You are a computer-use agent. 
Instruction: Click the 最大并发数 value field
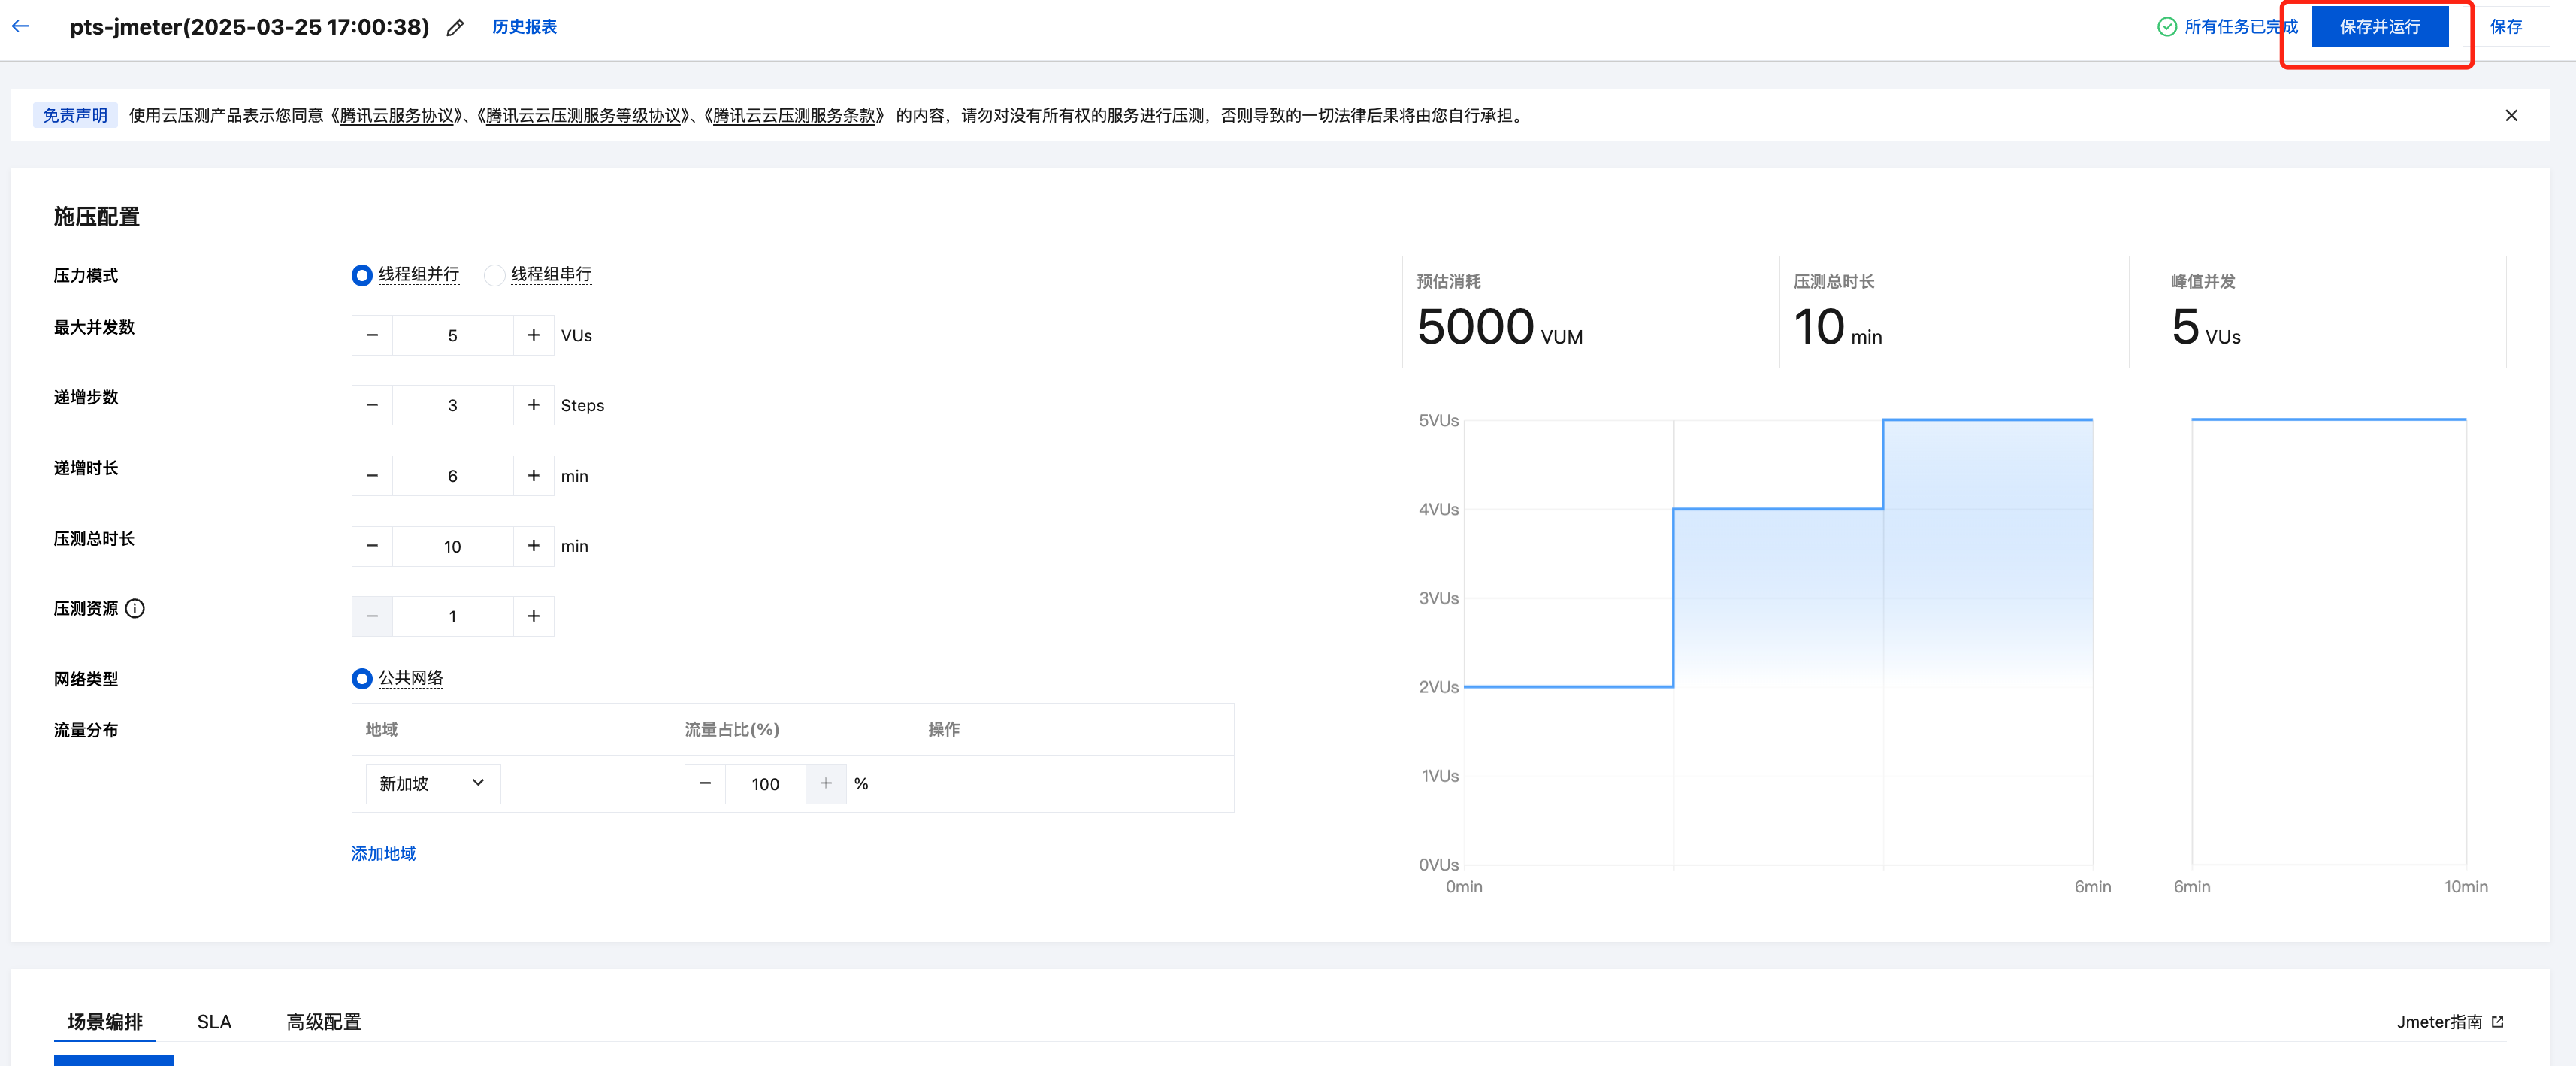point(452,335)
